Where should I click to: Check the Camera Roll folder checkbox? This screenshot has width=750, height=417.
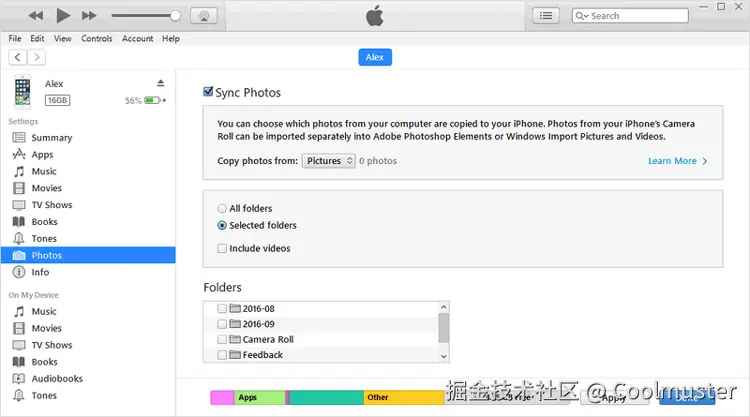(x=222, y=339)
